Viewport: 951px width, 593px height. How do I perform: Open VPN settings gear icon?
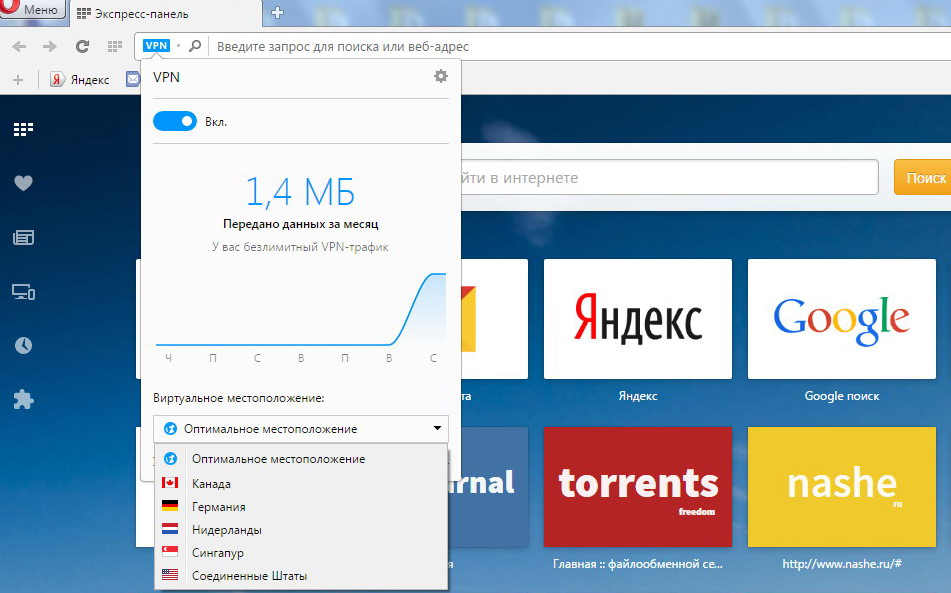[x=441, y=76]
